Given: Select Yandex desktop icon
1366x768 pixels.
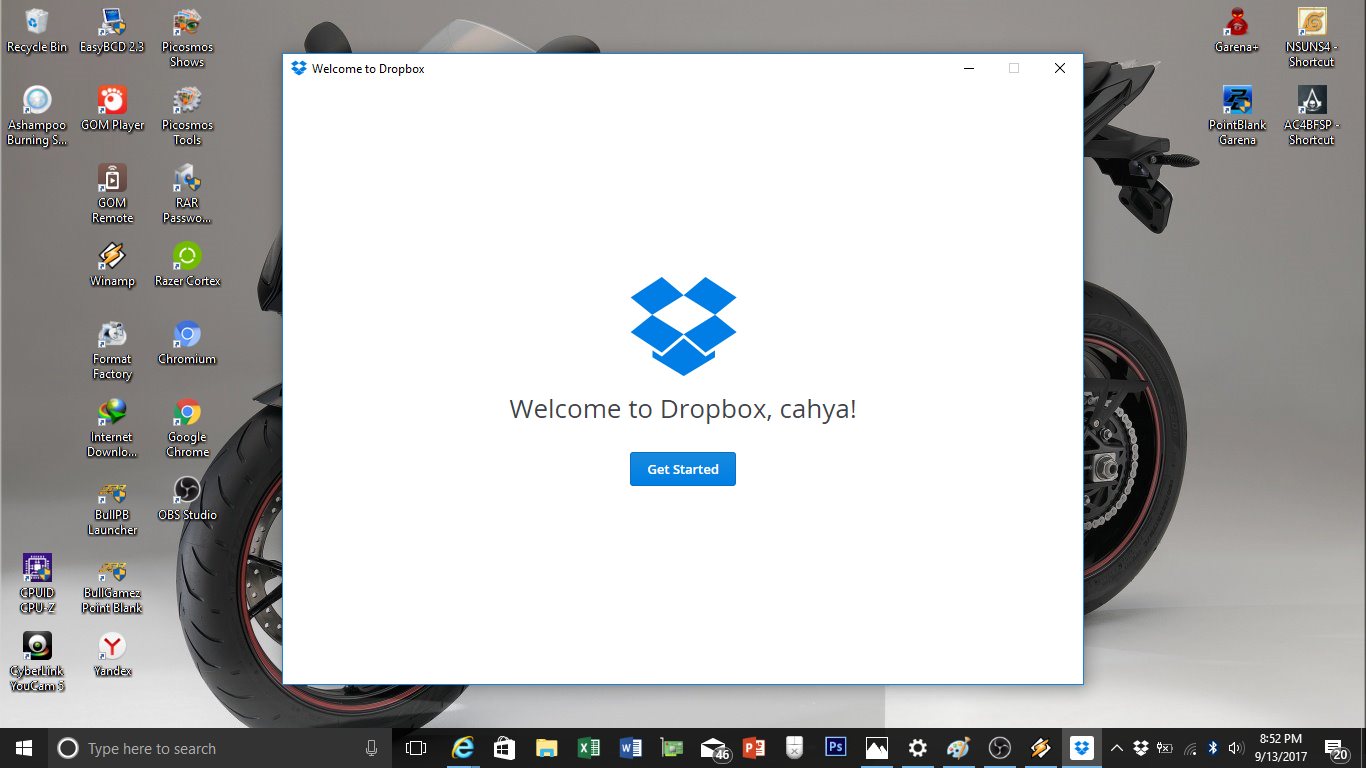Looking at the screenshot, I should point(112,654).
